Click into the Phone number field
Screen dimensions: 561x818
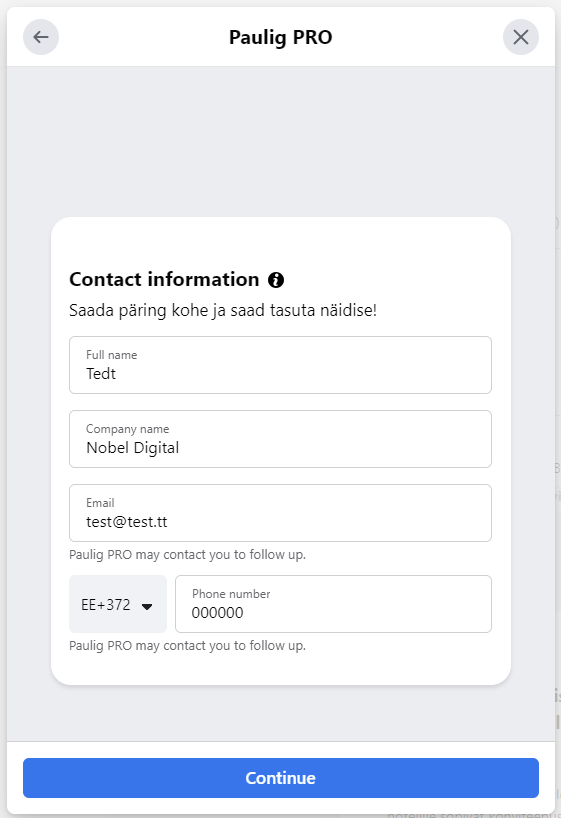coord(333,604)
